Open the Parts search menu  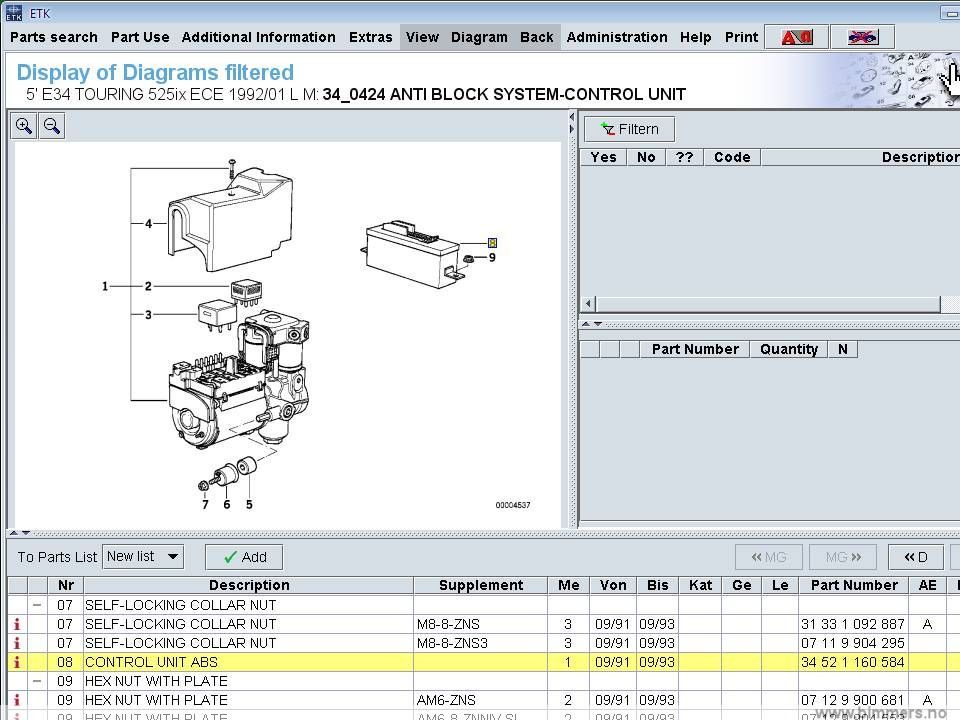coord(54,37)
